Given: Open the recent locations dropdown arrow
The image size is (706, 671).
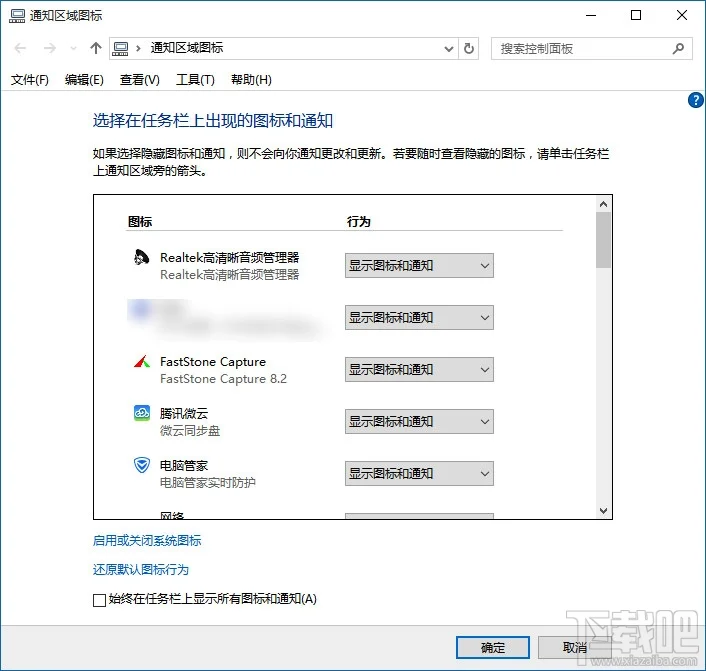Looking at the screenshot, I should (x=73, y=48).
